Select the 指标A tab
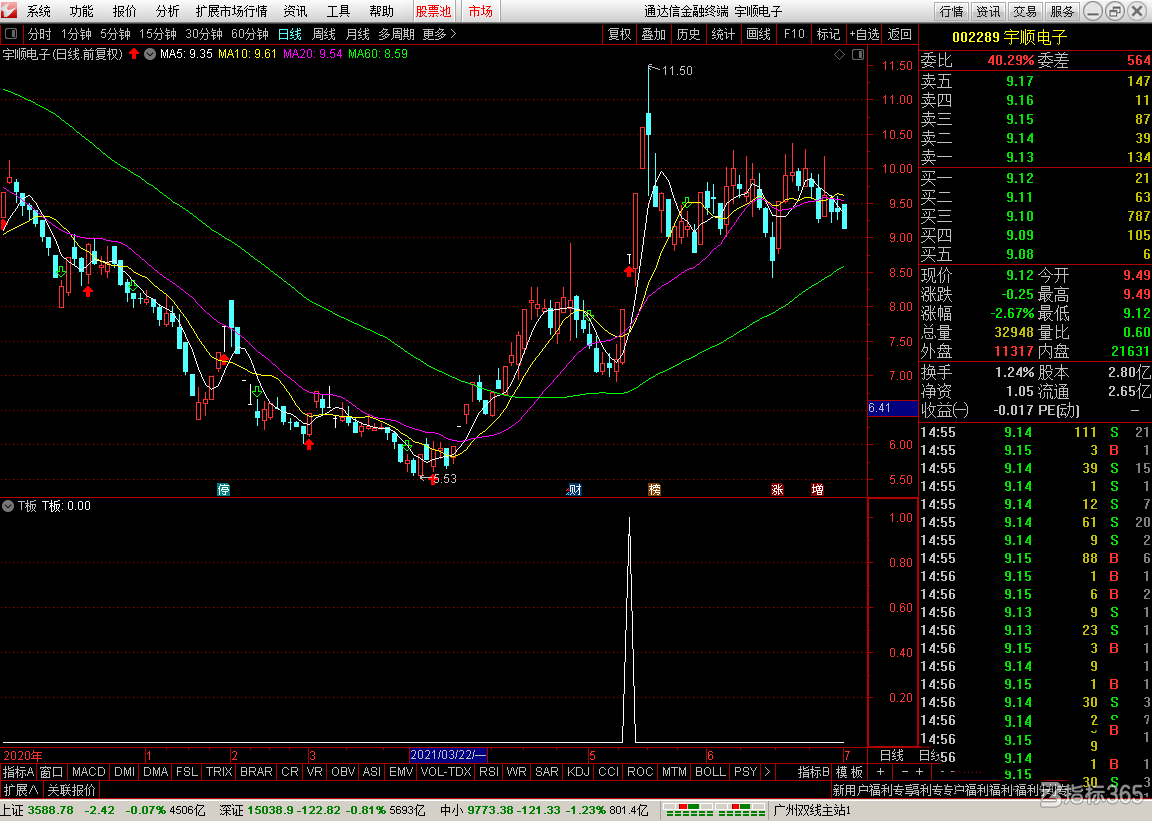The width and height of the screenshot is (1152, 822). tap(18, 772)
